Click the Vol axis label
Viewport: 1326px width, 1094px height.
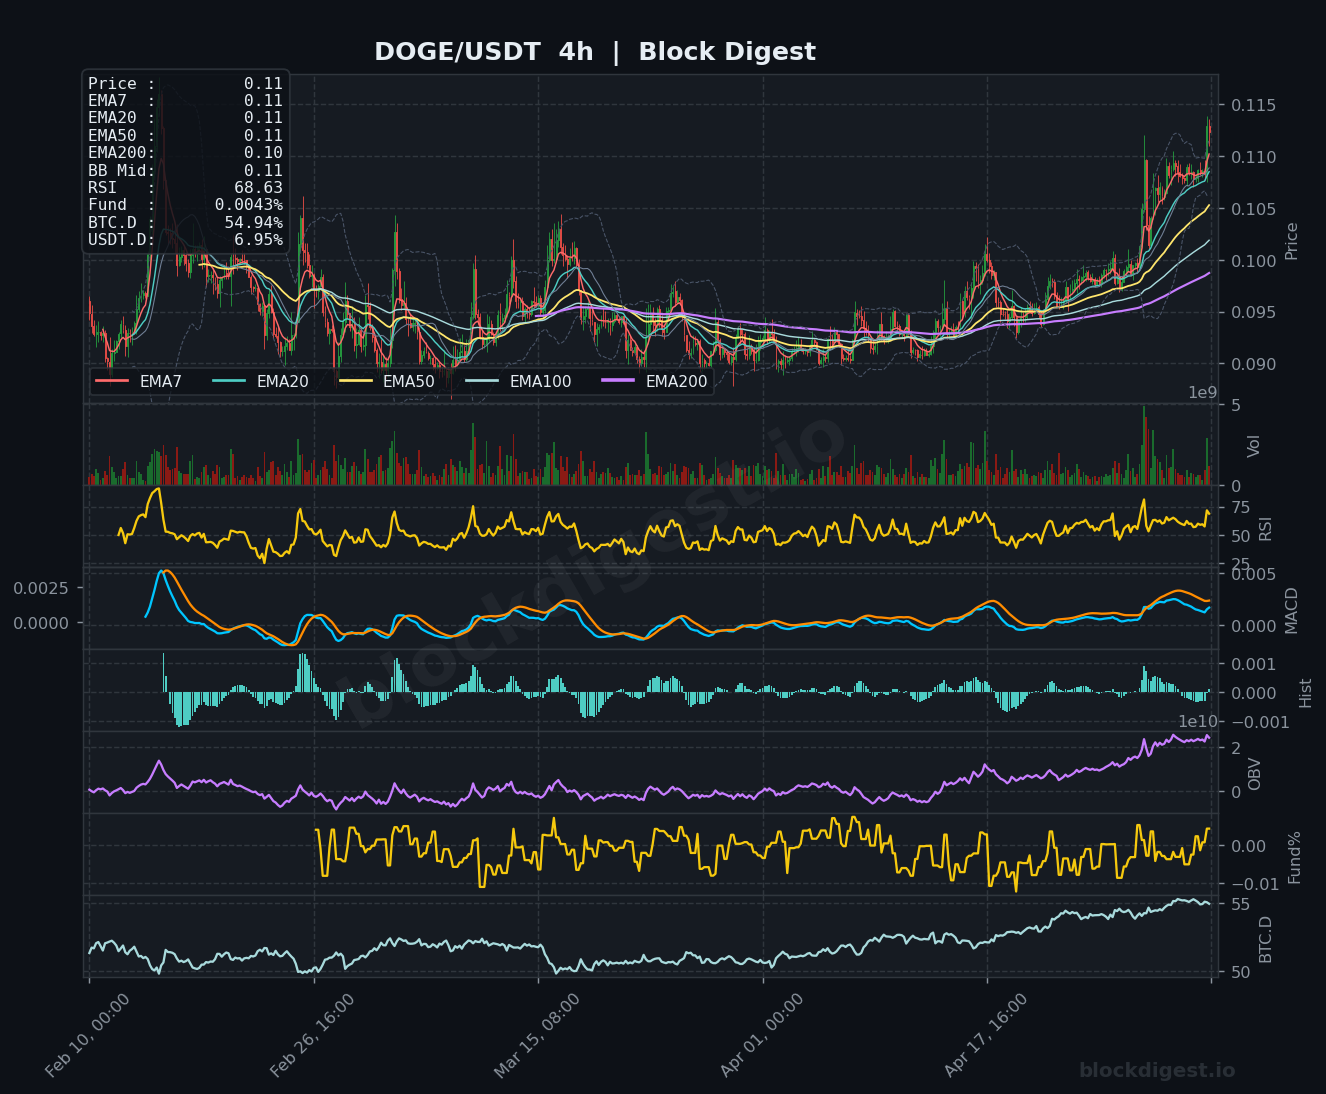(1254, 446)
